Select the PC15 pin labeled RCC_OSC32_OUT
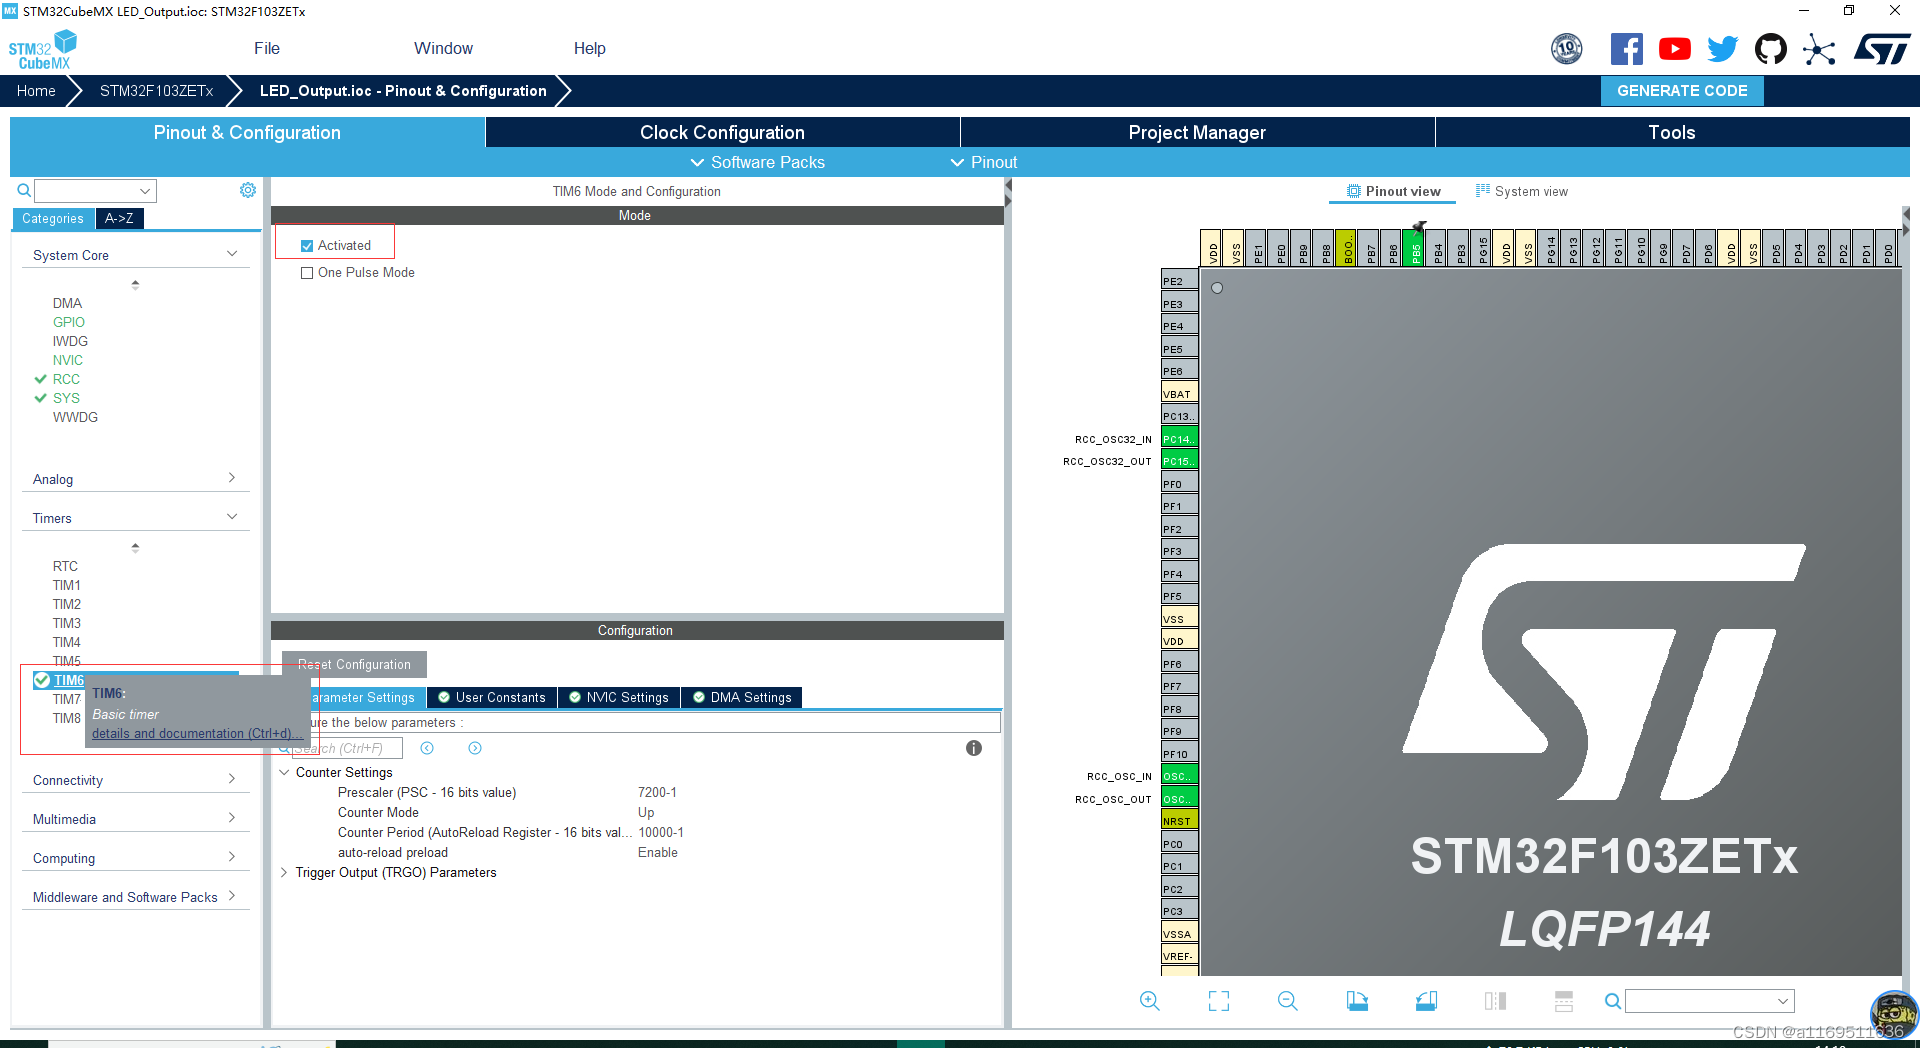 [1179, 461]
